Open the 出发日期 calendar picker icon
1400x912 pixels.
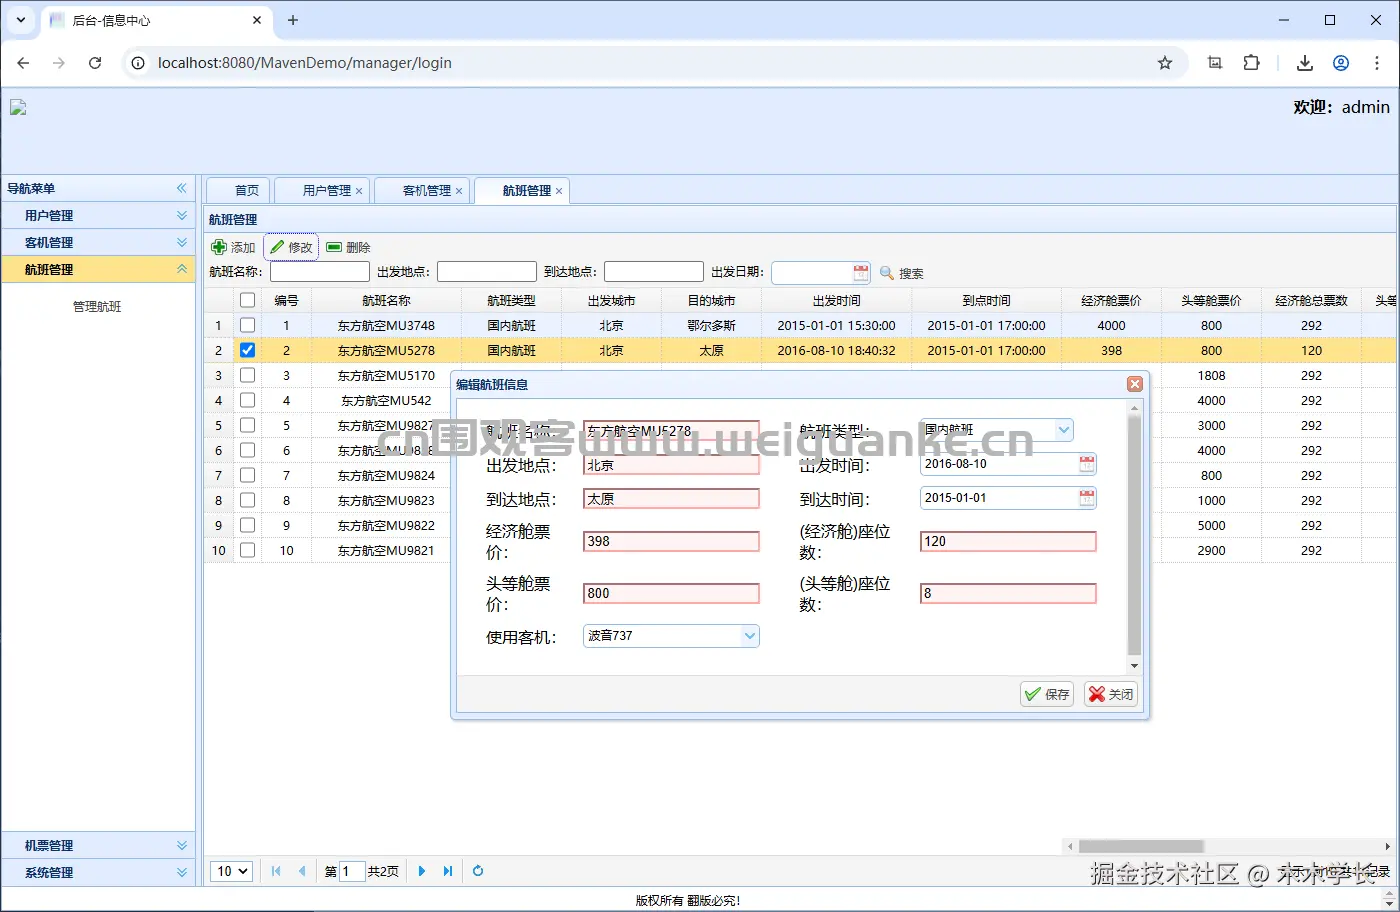click(861, 272)
